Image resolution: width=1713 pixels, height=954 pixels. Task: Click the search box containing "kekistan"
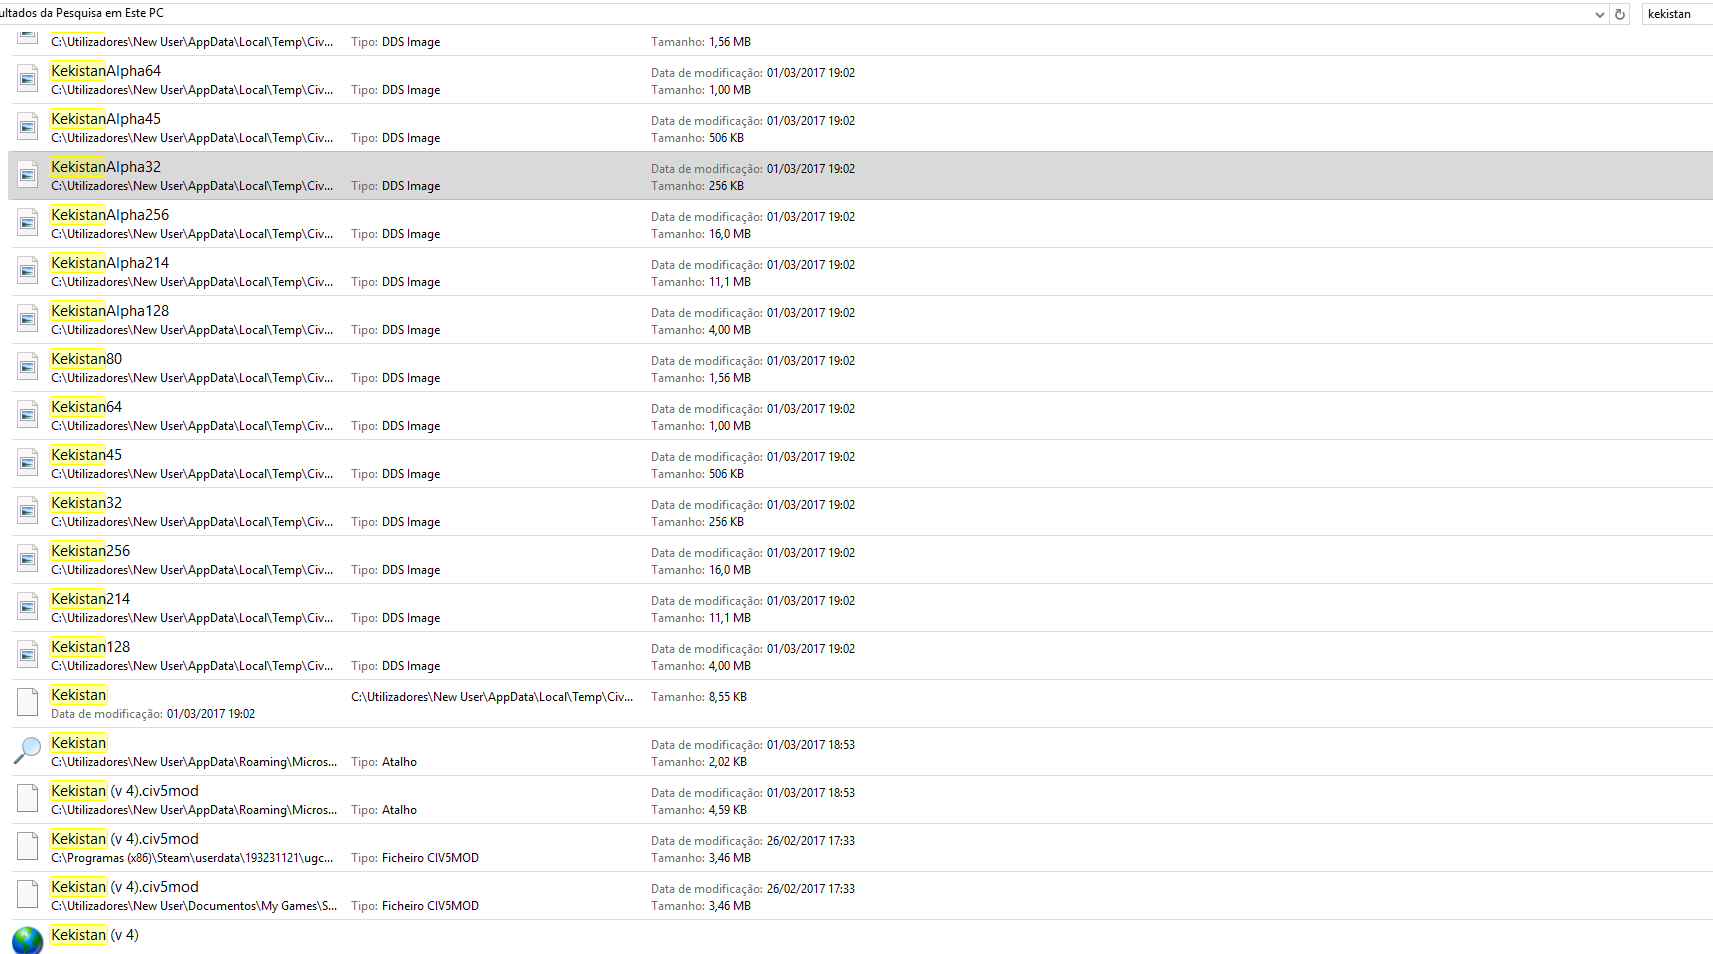coord(1674,14)
